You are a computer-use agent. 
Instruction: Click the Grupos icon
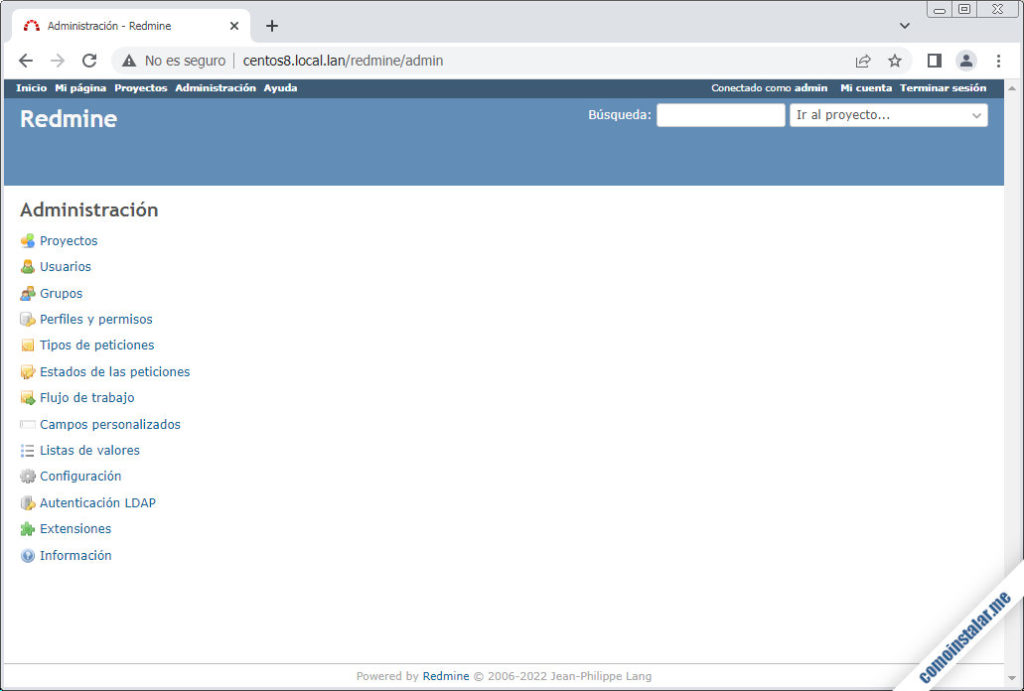(x=27, y=293)
